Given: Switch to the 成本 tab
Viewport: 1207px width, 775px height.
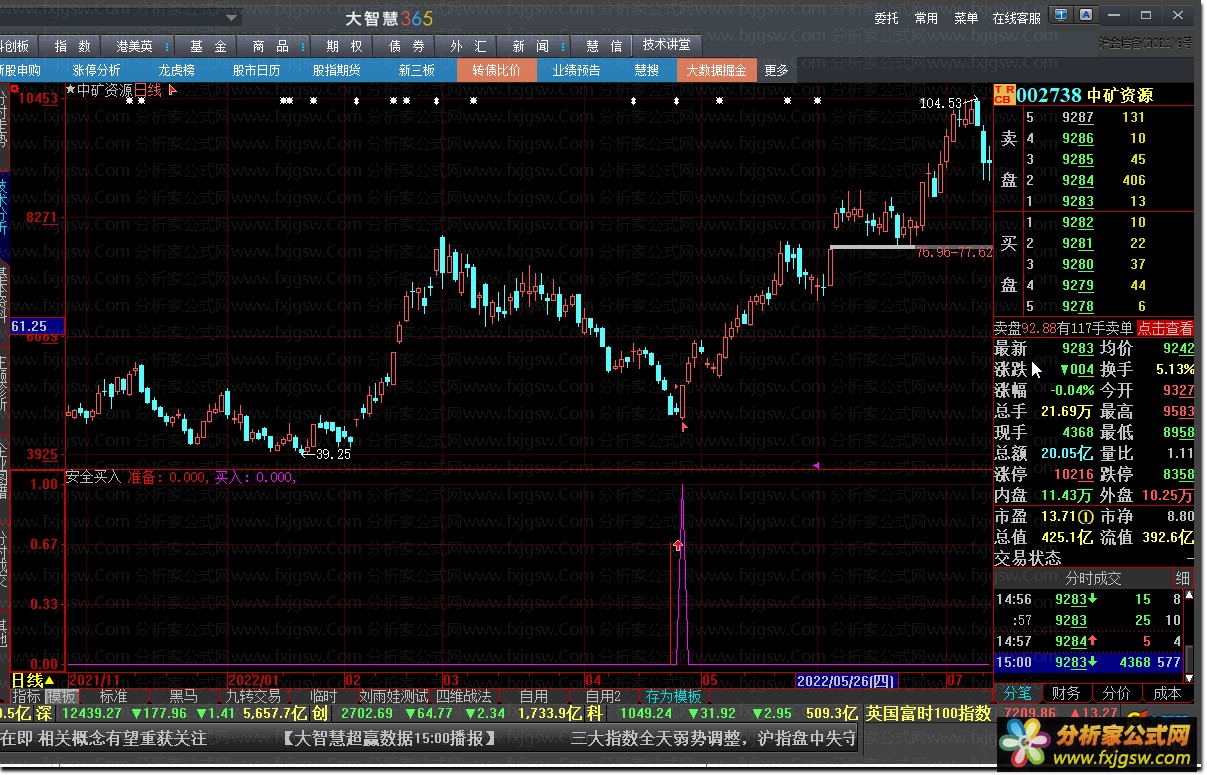Looking at the screenshot, I should tap(1167, 693).
